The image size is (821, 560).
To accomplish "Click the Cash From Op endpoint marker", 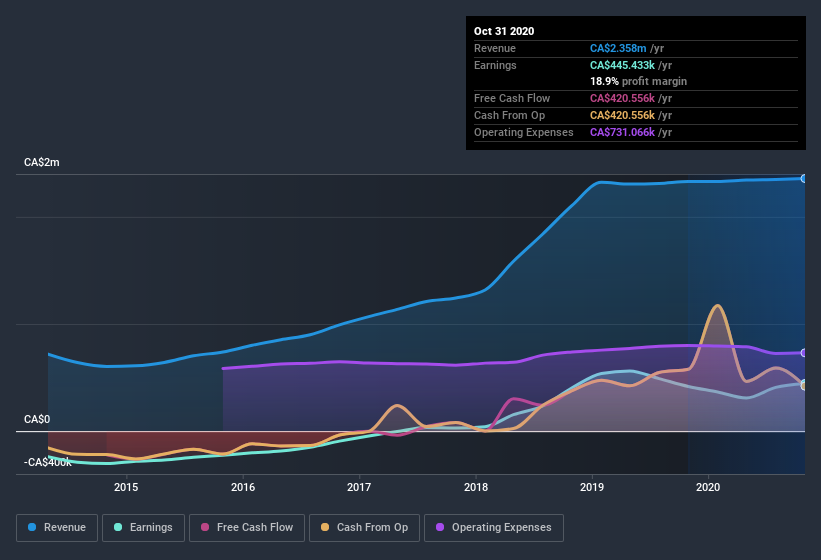I will pyautogui.click(x=804, y=386).
